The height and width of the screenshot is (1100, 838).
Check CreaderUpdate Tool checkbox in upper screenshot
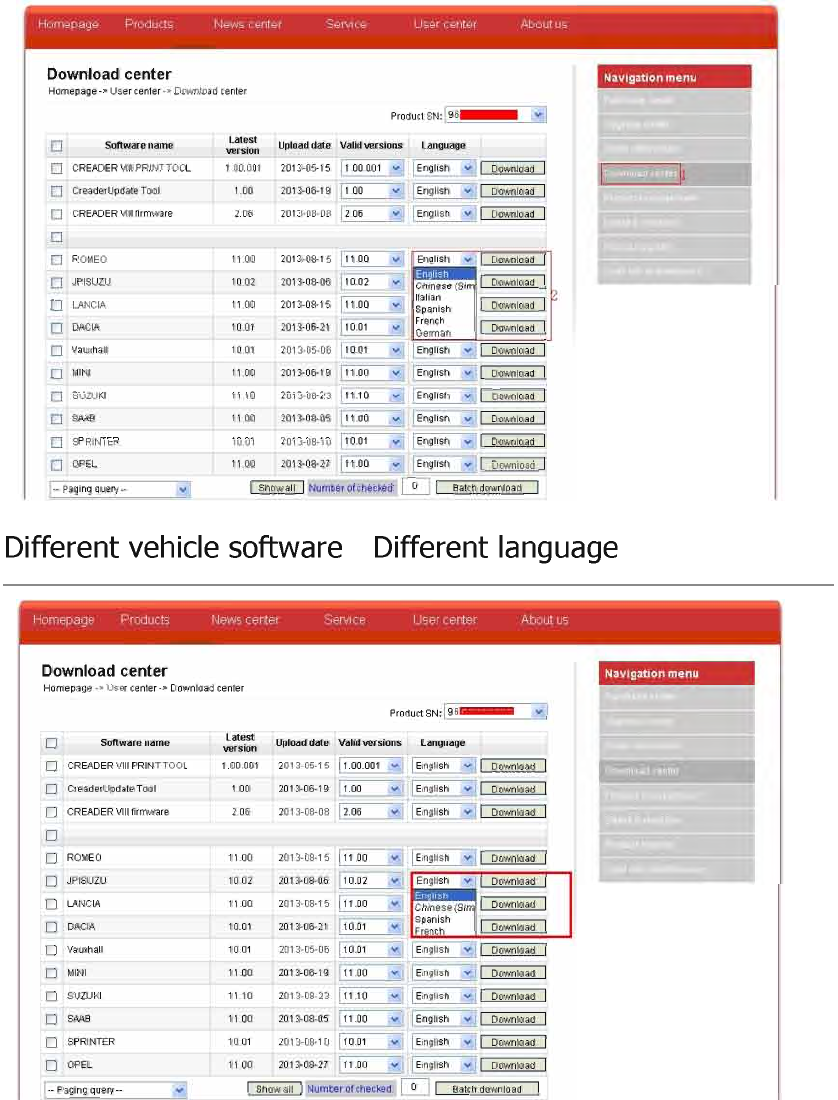click(57, 191)
